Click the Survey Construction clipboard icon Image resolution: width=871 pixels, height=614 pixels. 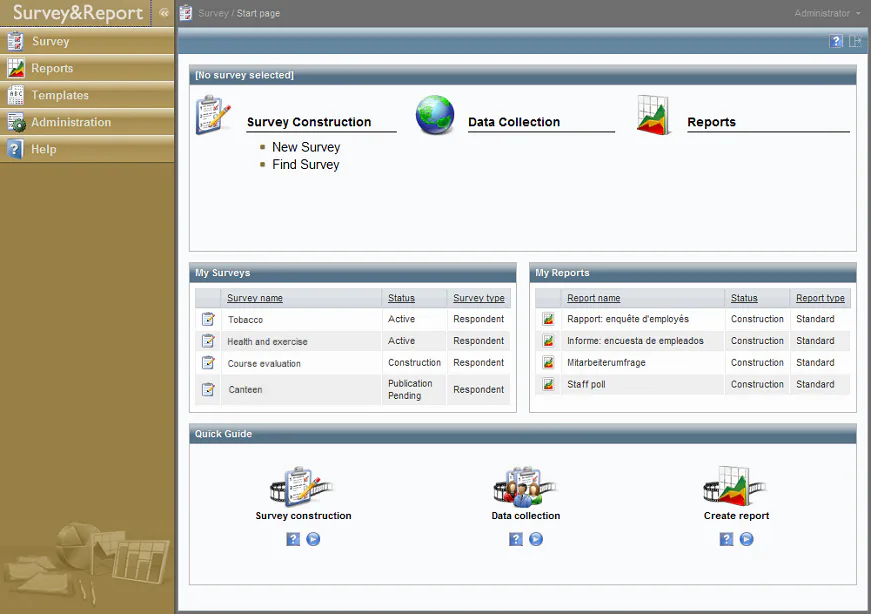pyautogui.click(x=213, y=114)
